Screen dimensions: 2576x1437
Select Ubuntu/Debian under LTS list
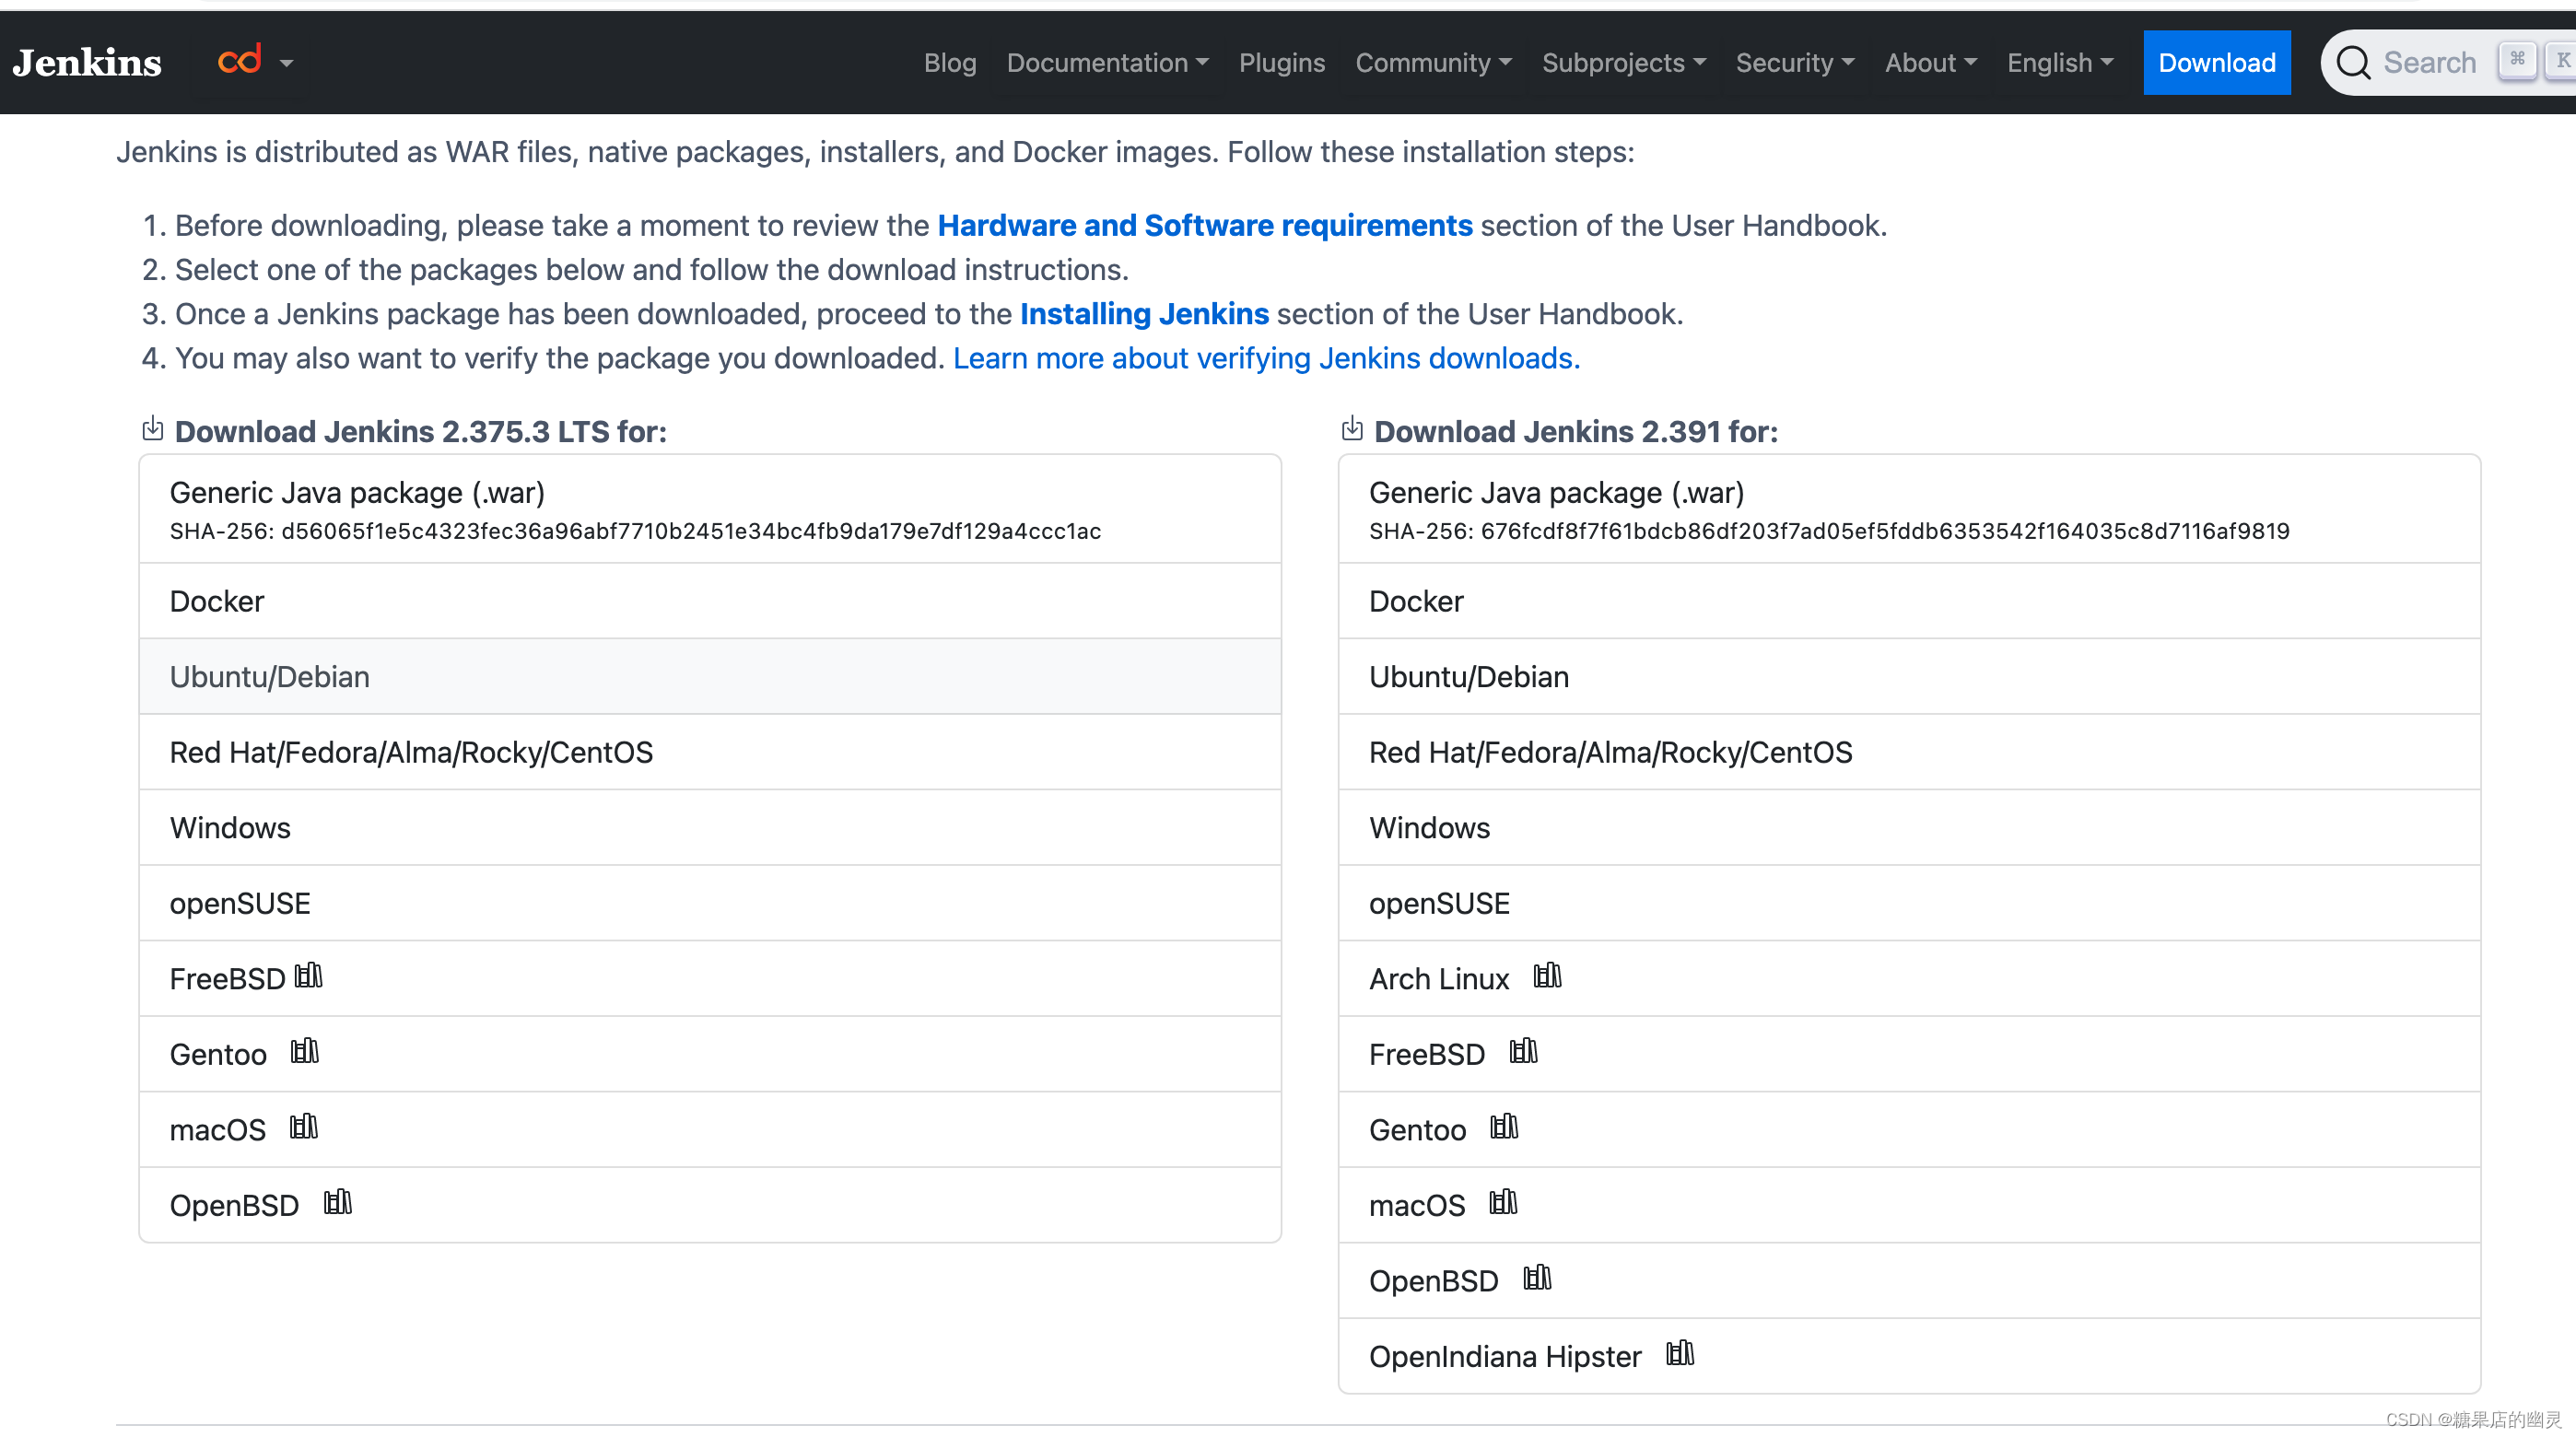click(x=710, y=677)
